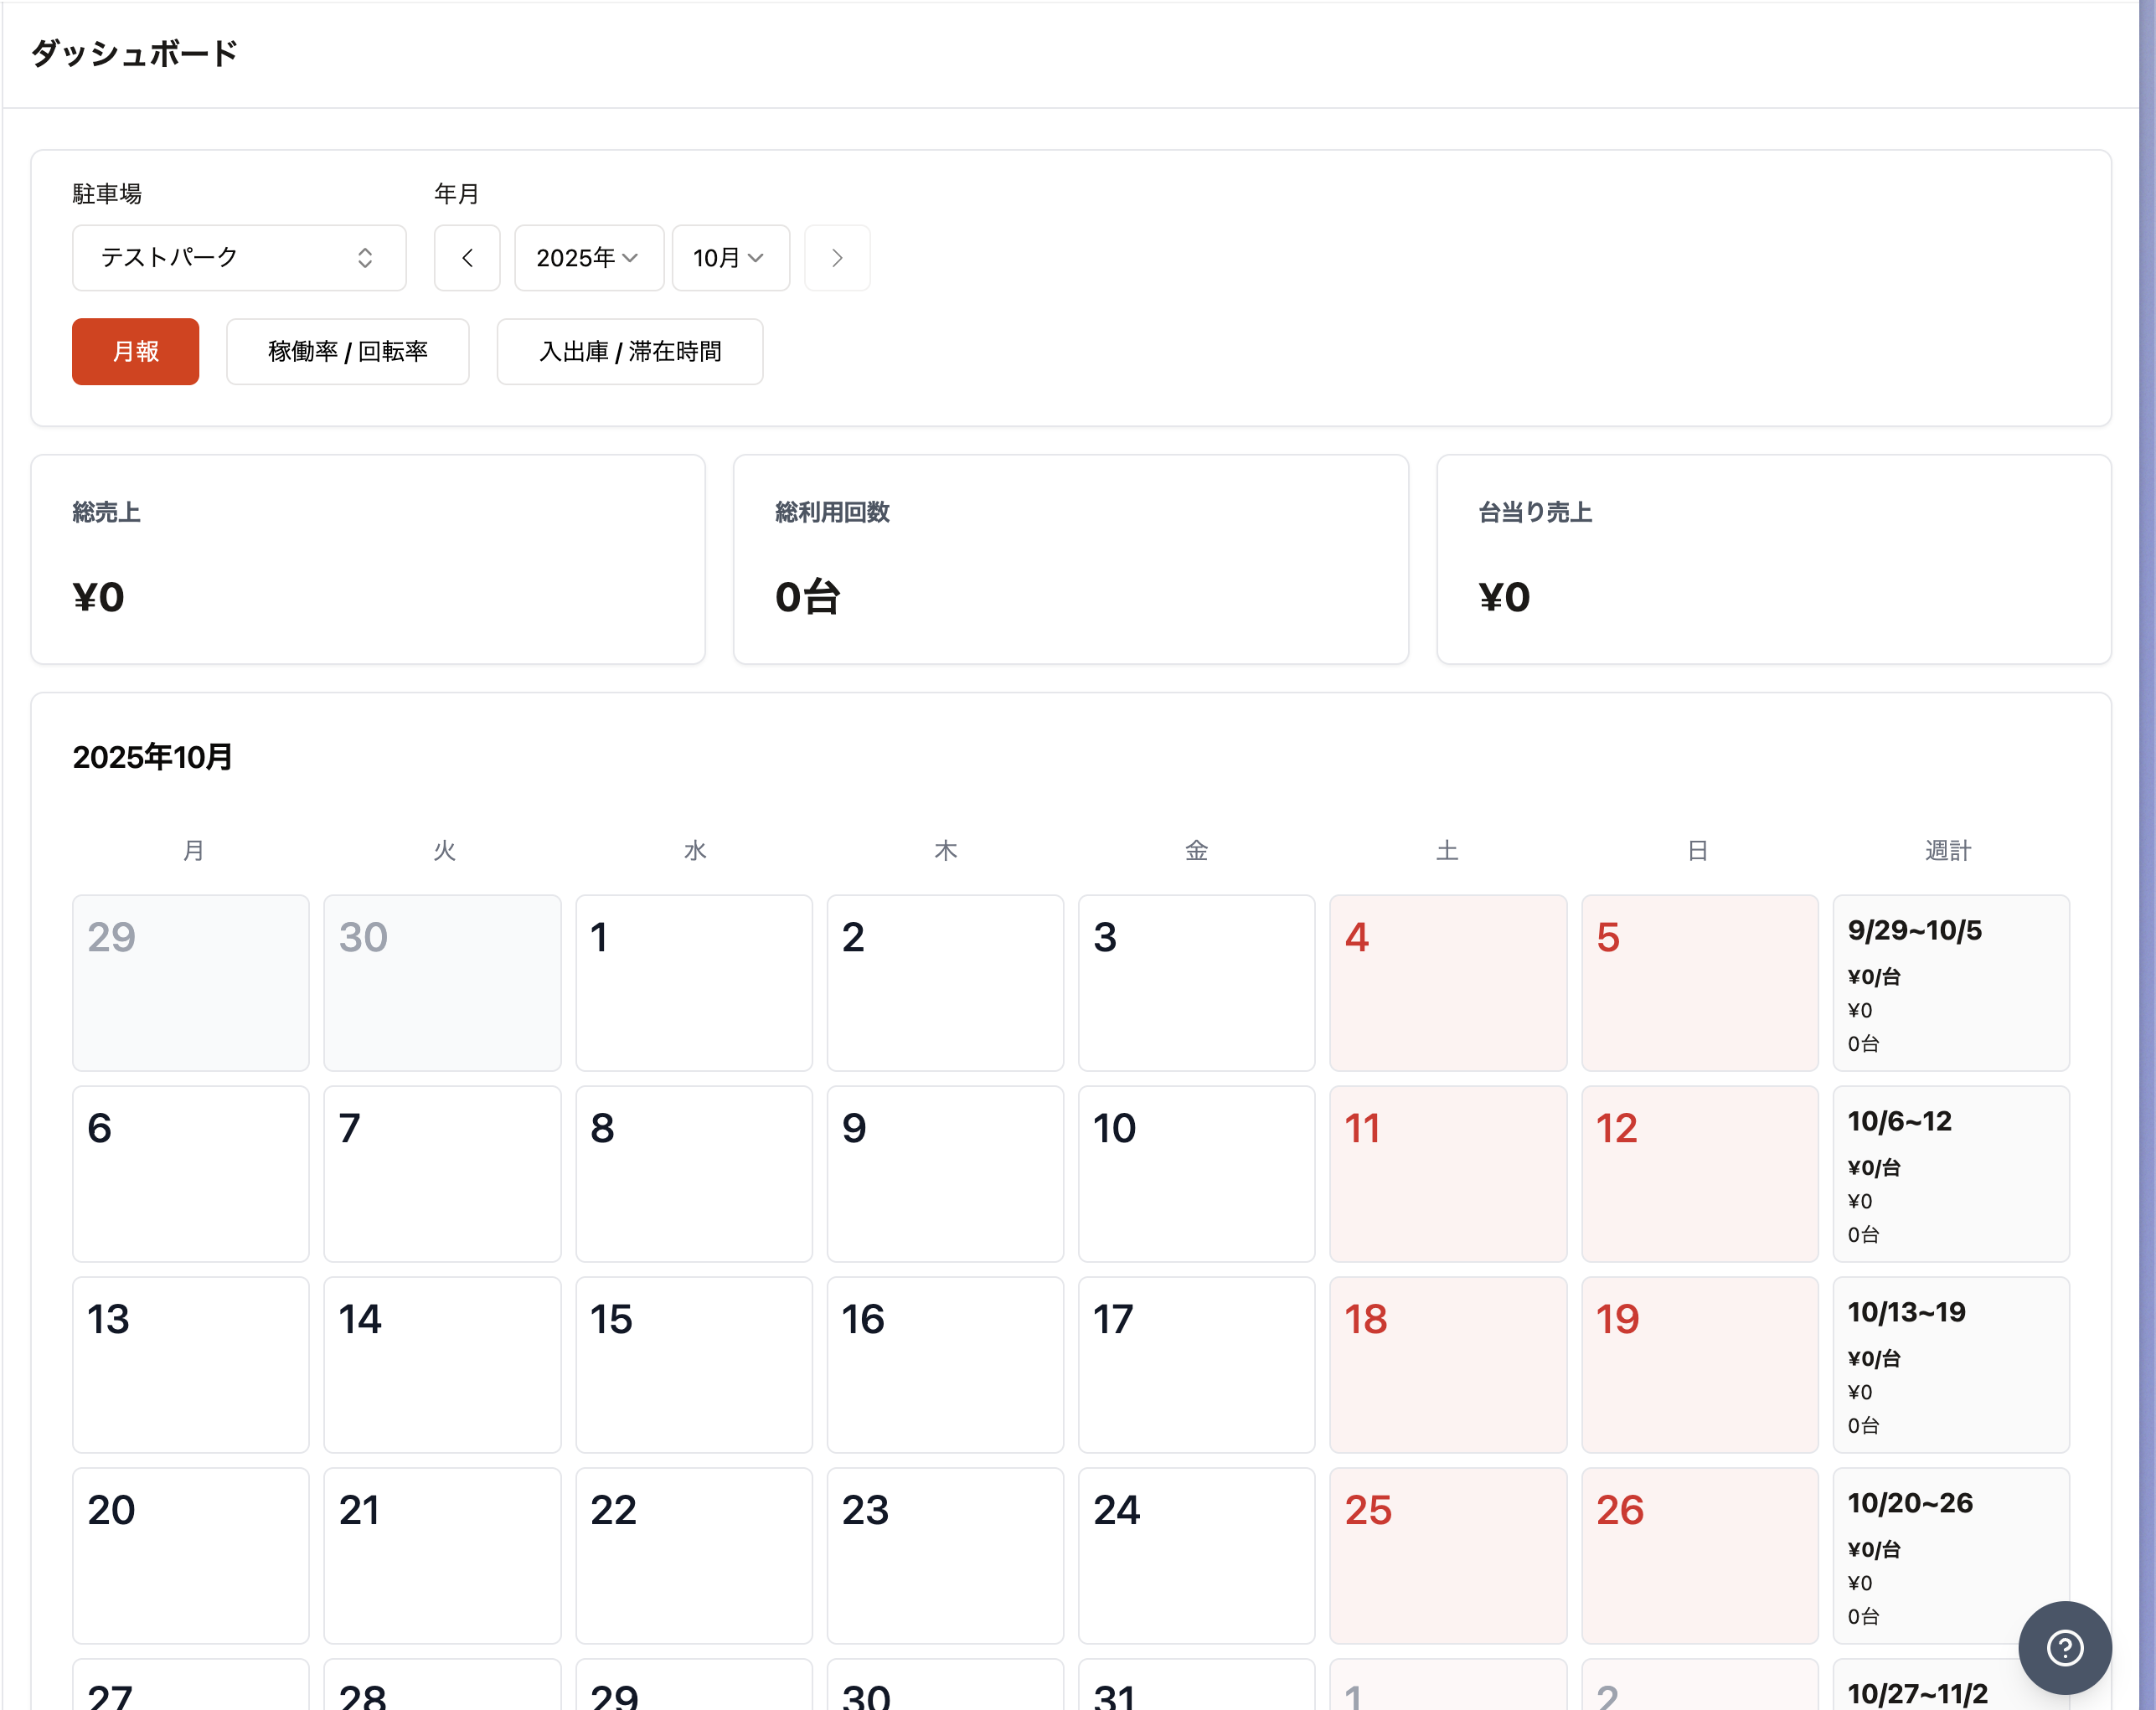2156x1710 pixels.
Task: Click the 総利用回数 summary card
Action: point(1070,559)
